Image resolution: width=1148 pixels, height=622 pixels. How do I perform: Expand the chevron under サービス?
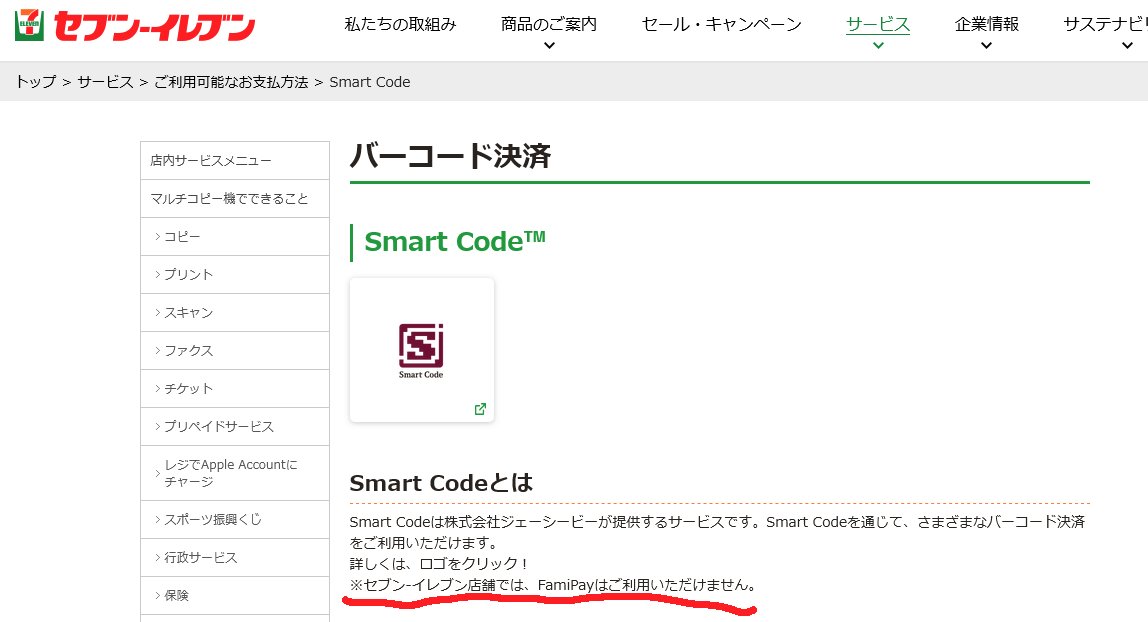(878, 45)
